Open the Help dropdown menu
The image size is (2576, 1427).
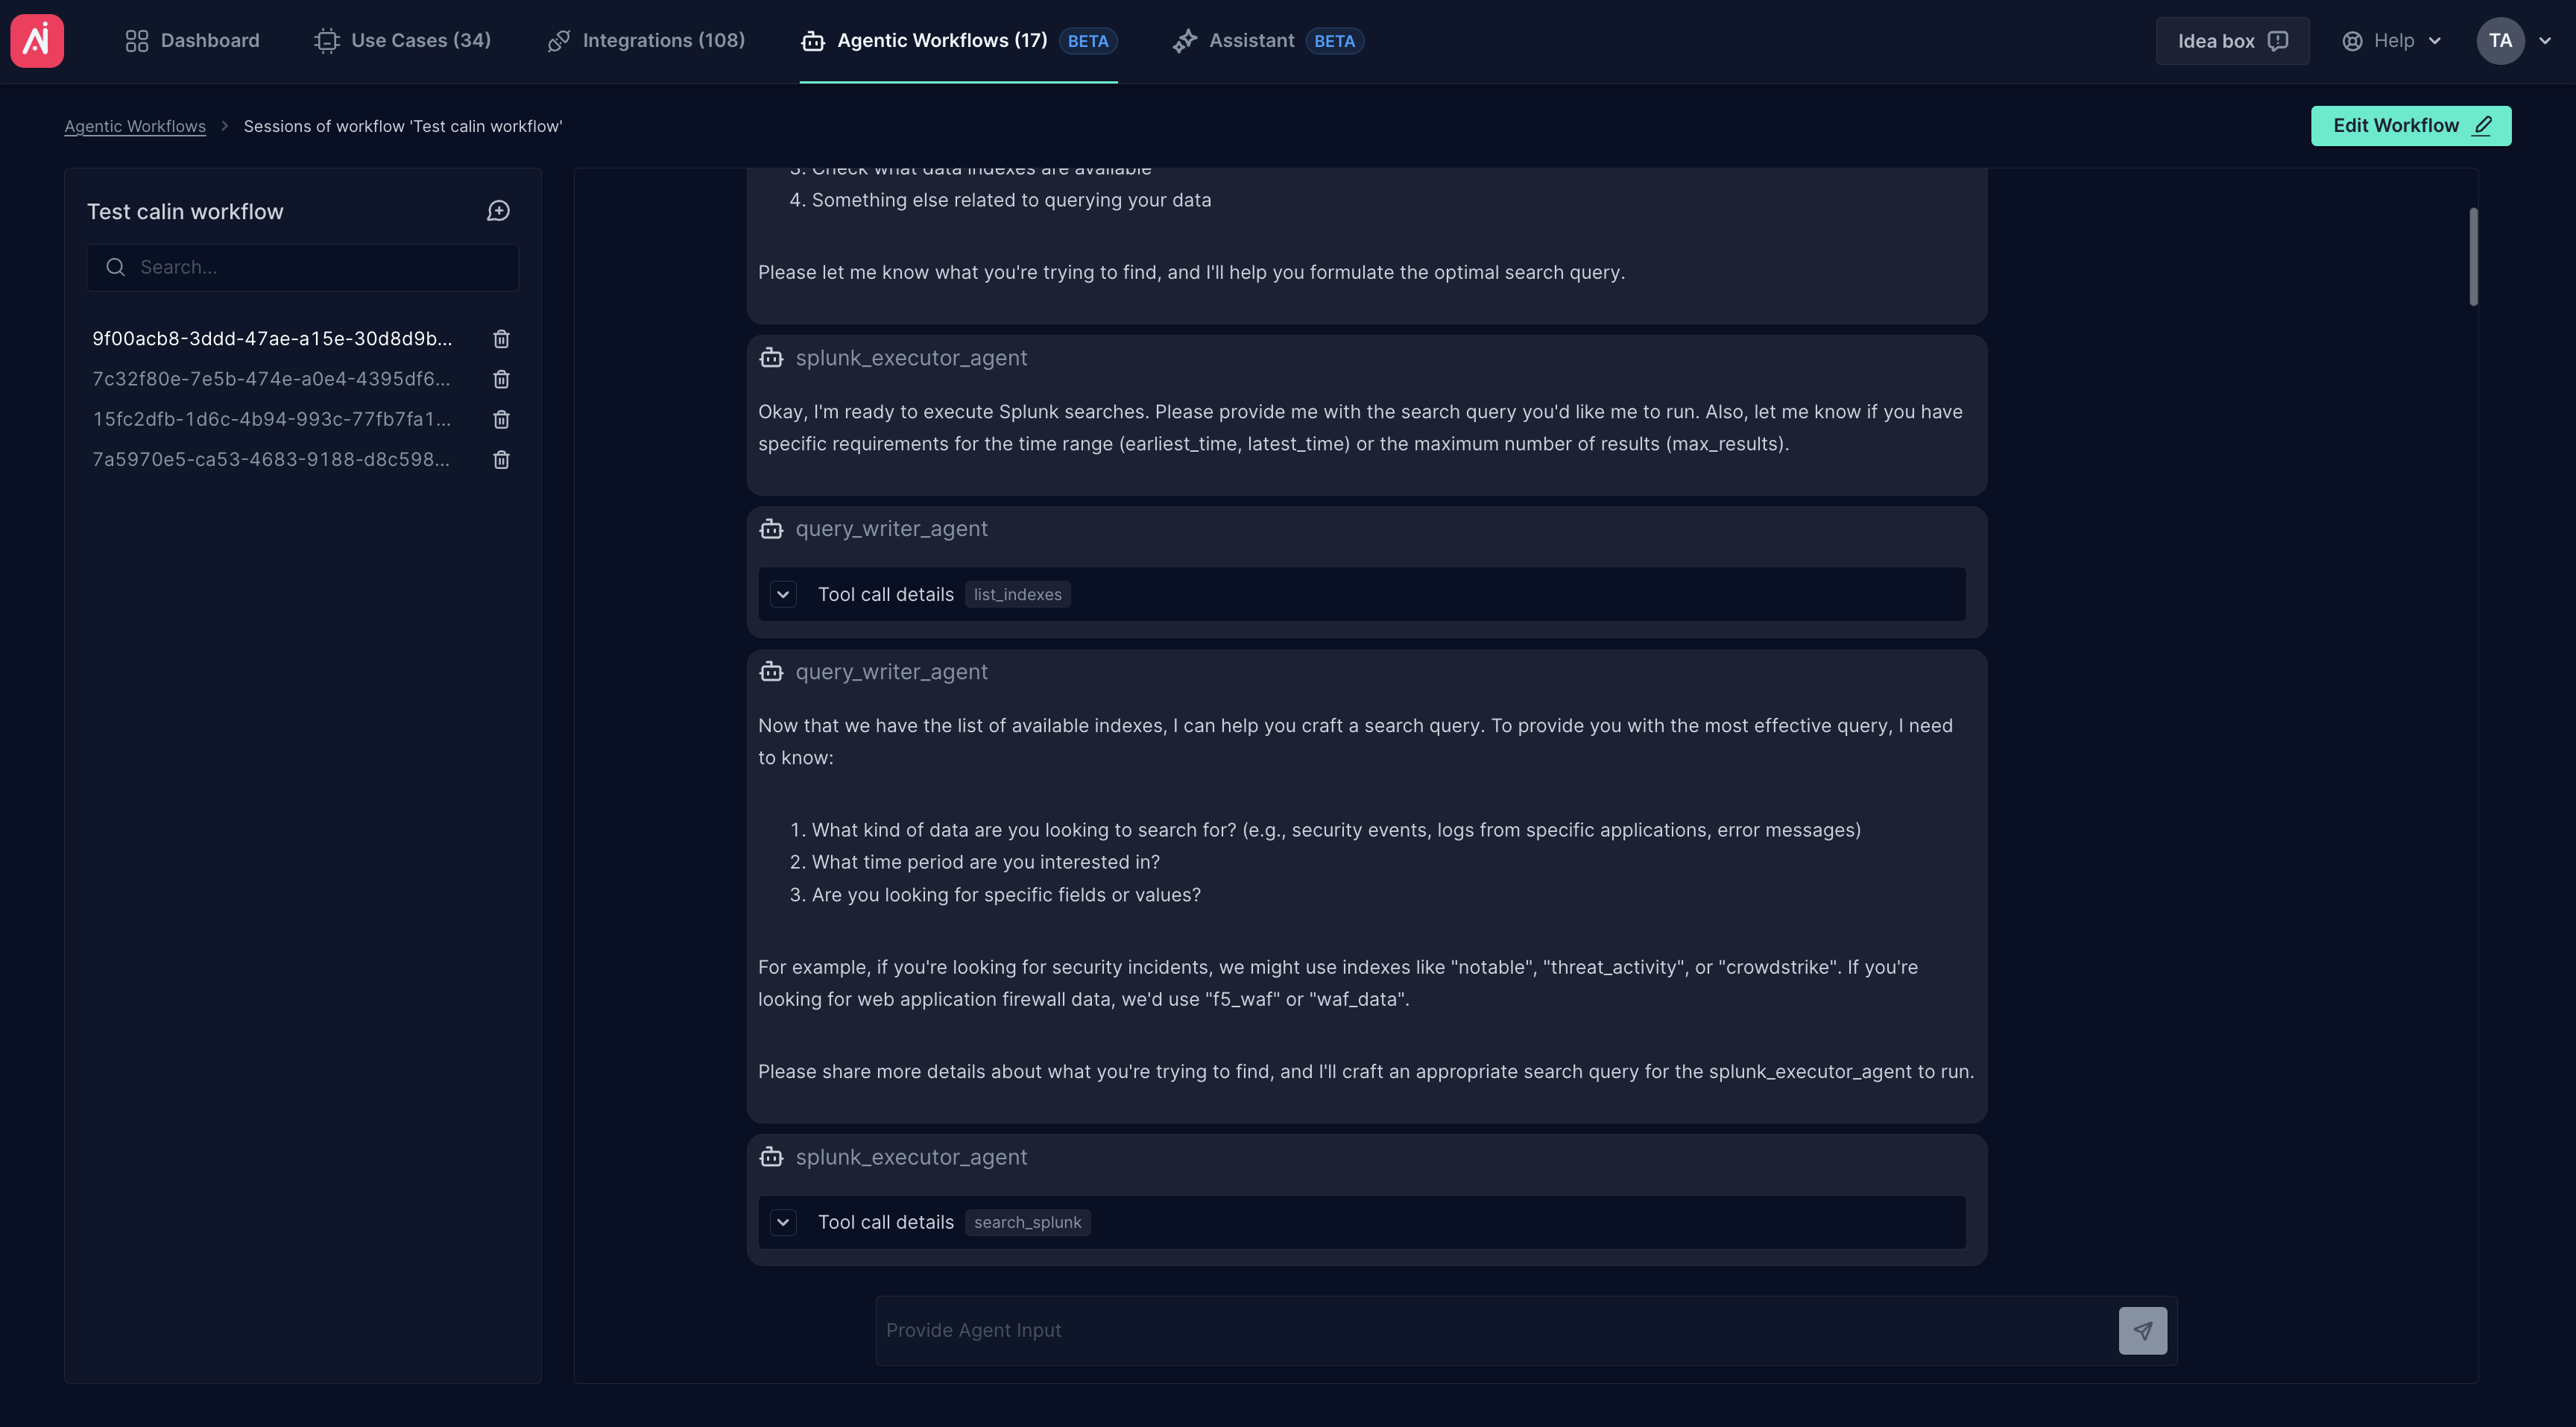2391,41
